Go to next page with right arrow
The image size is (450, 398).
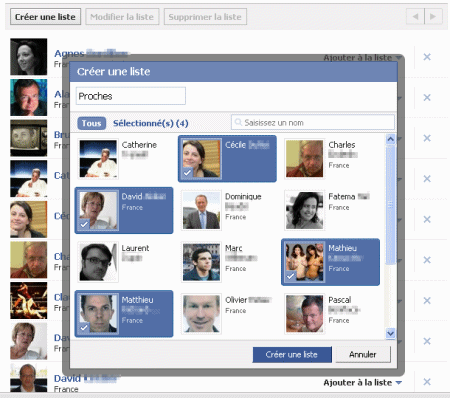click(x=433, y=16)
